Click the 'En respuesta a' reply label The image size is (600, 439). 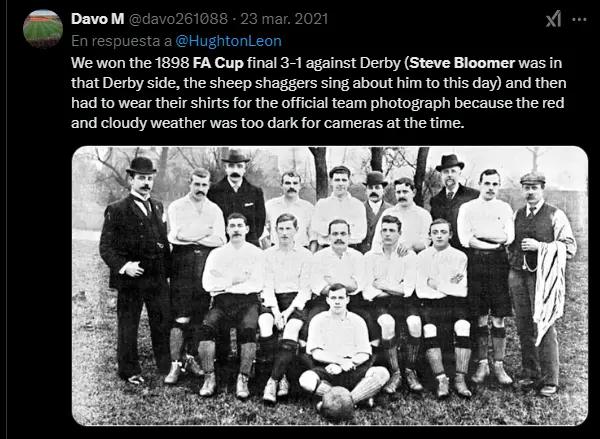pos(122,41)
